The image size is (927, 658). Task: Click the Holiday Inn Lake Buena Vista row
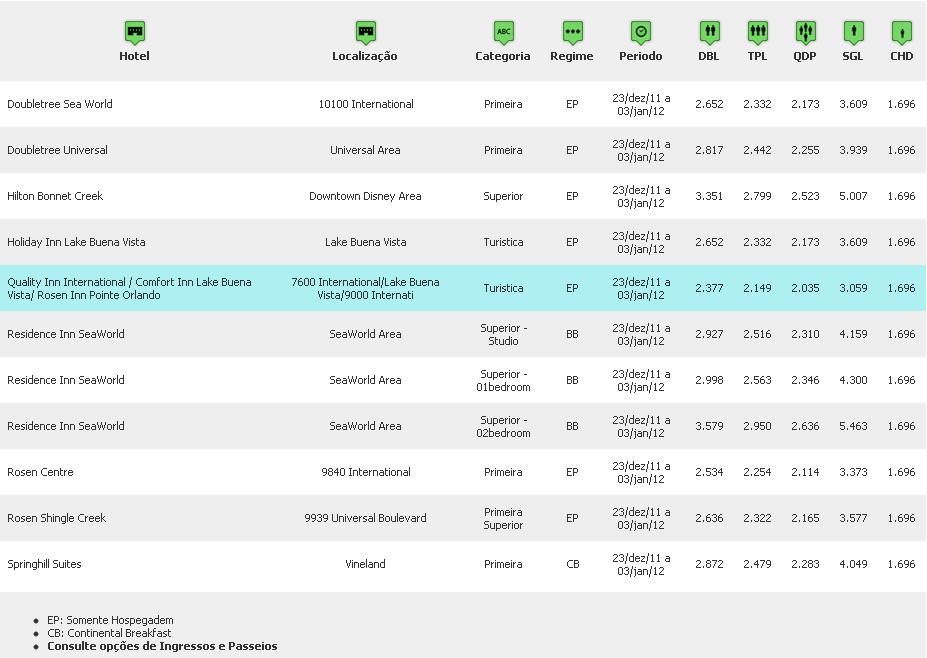76,242
